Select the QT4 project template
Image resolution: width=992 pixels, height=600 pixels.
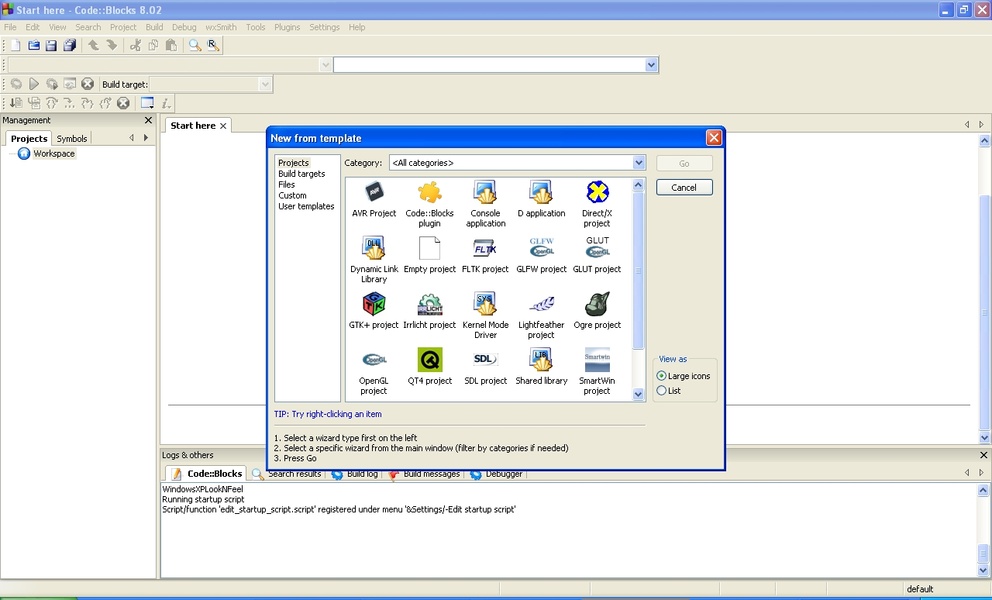tap(430, 361)
